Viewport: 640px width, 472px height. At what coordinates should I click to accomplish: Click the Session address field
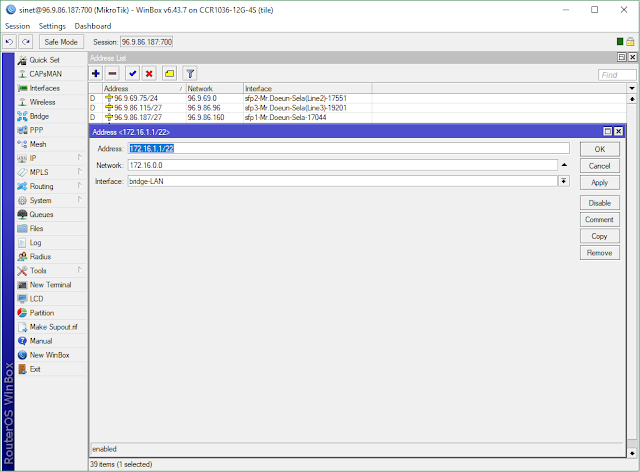coord(147,42)
